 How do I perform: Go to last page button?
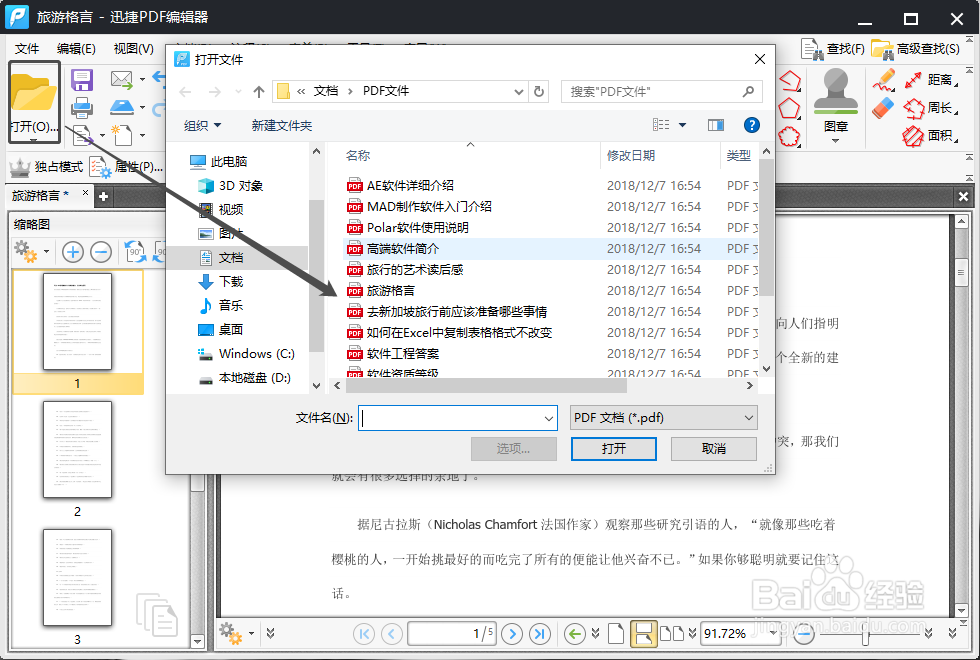pyautogui.click(x=540, y=634)
